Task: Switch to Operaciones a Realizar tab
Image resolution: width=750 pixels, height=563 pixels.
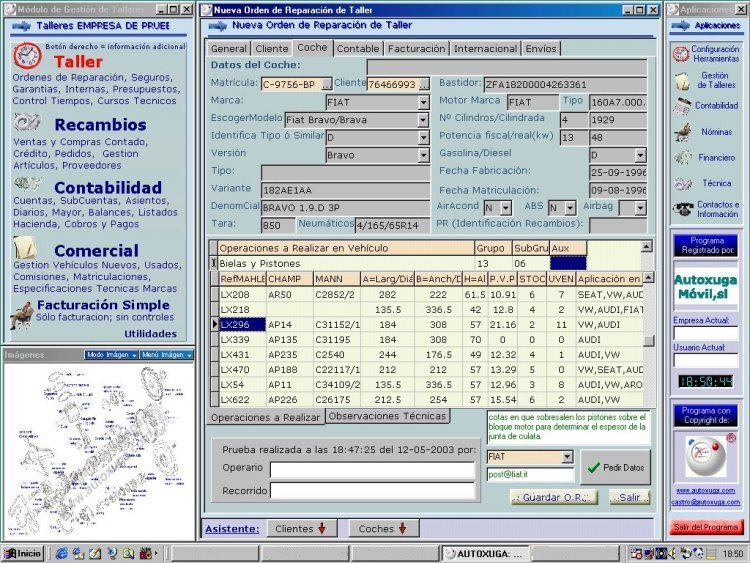Action: pyautogui.click(x=265, y=418)
